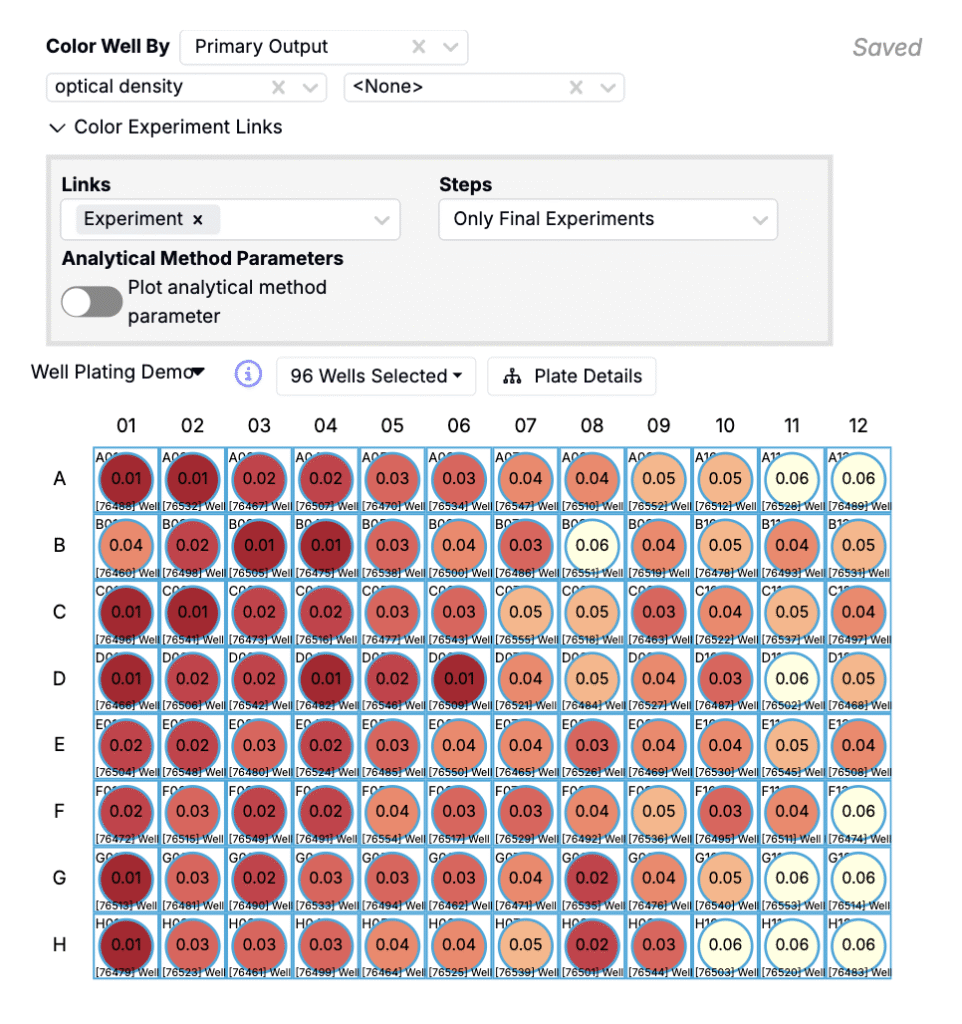Expand the optical density dropdown
The image size is (962, 1024).
[309, 88]
